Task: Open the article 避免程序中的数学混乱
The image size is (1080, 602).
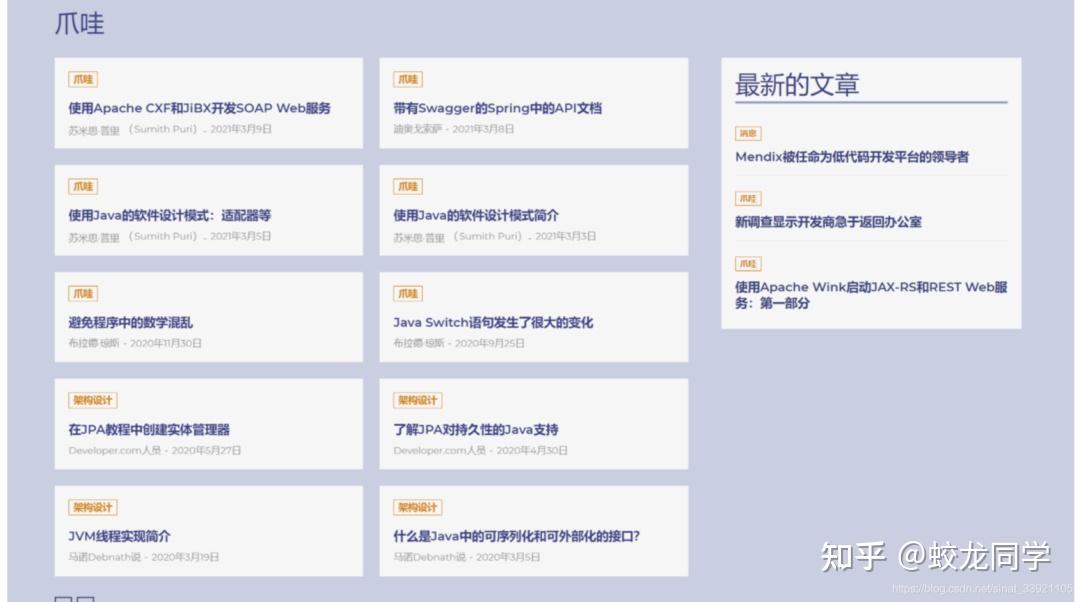Action: [x=134, y=323]
